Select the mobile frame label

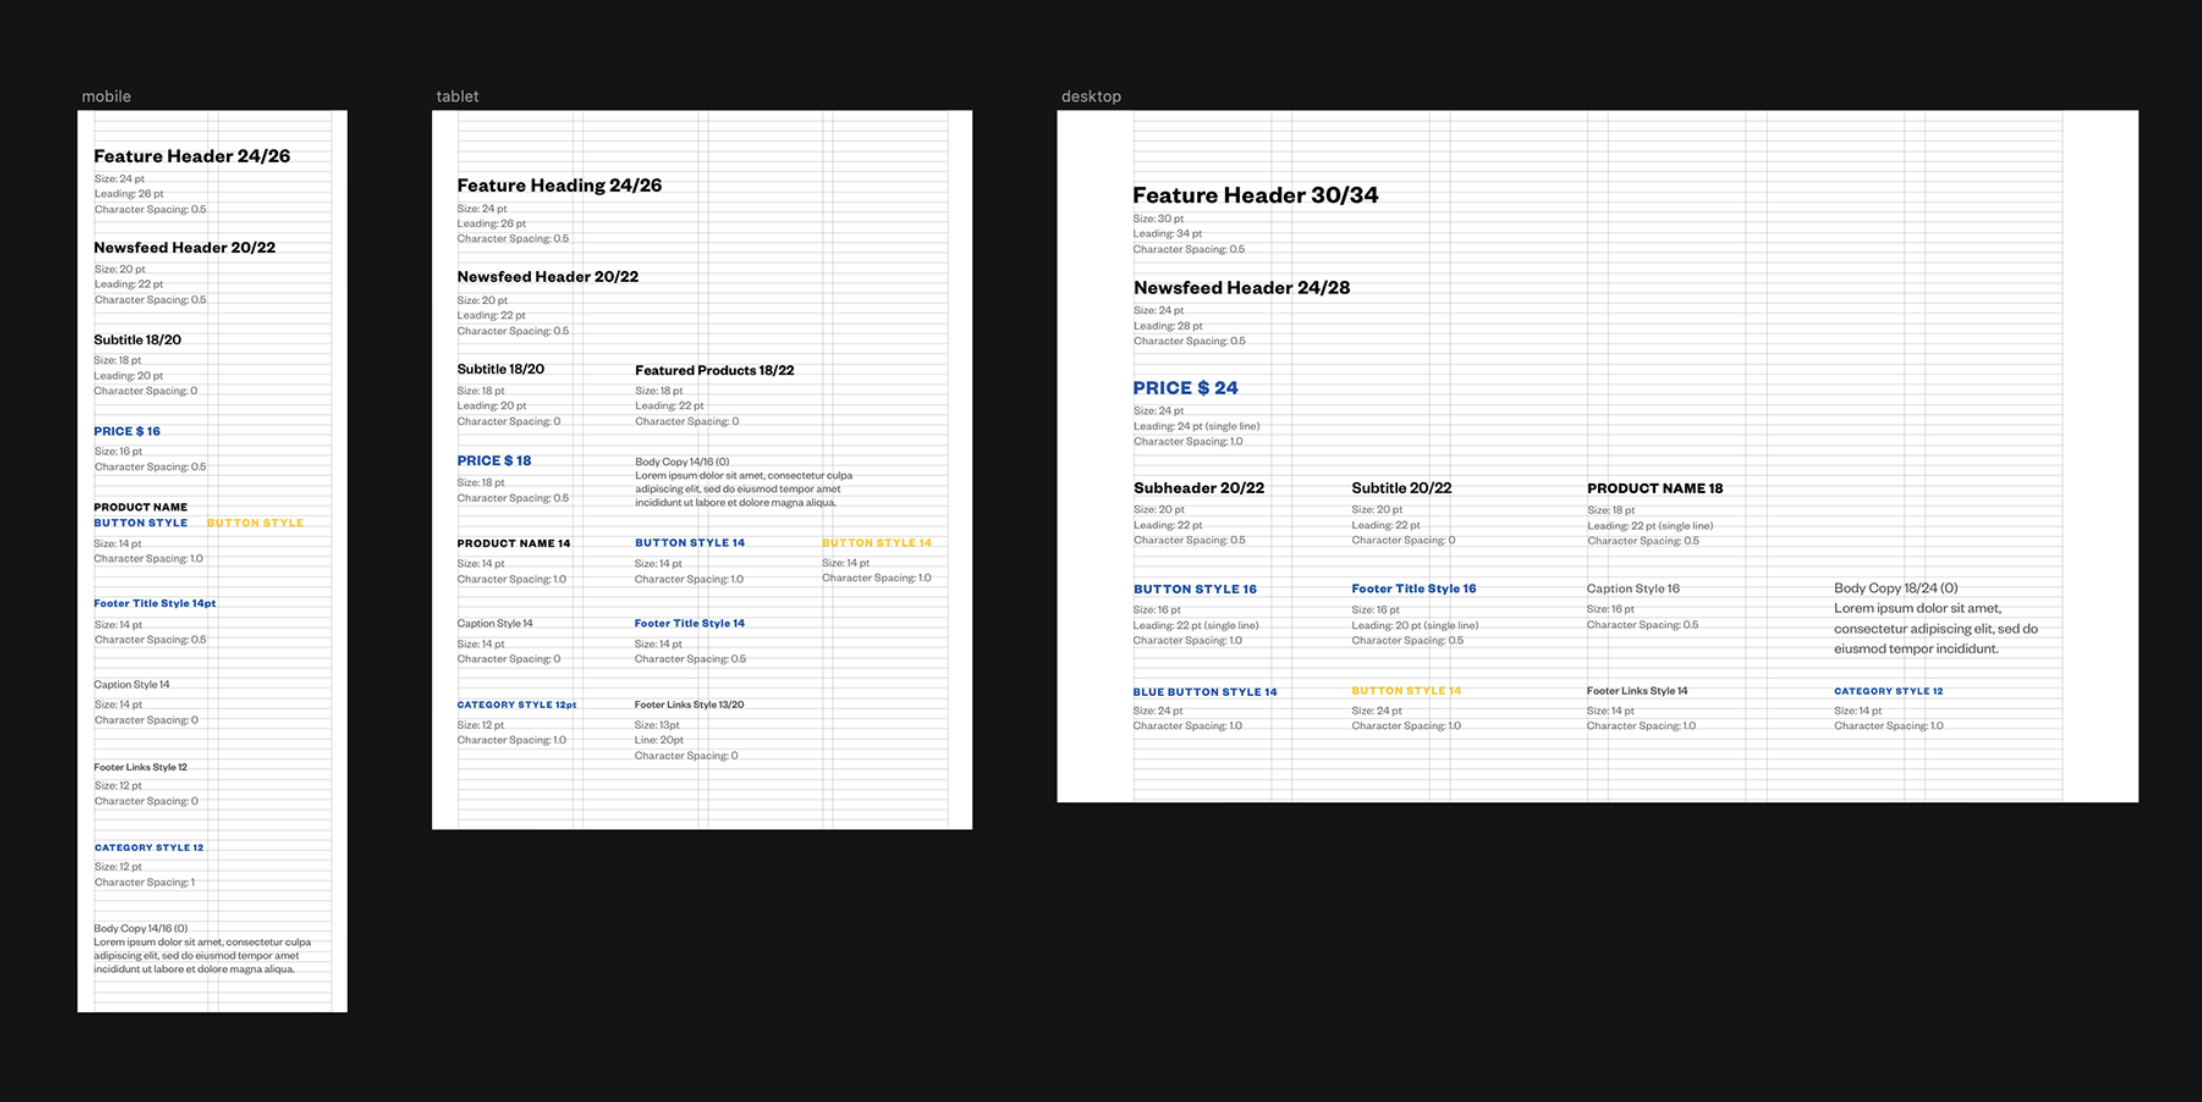(x=106, y=96)
